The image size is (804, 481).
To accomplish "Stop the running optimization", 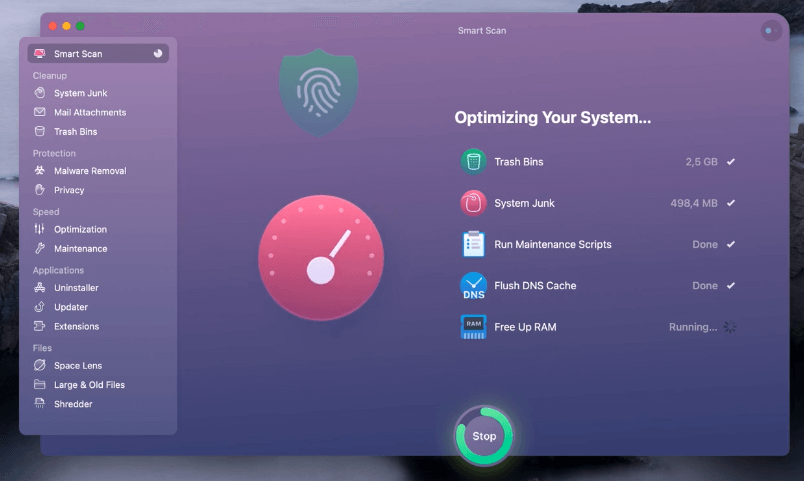I will tap(484, 436).
